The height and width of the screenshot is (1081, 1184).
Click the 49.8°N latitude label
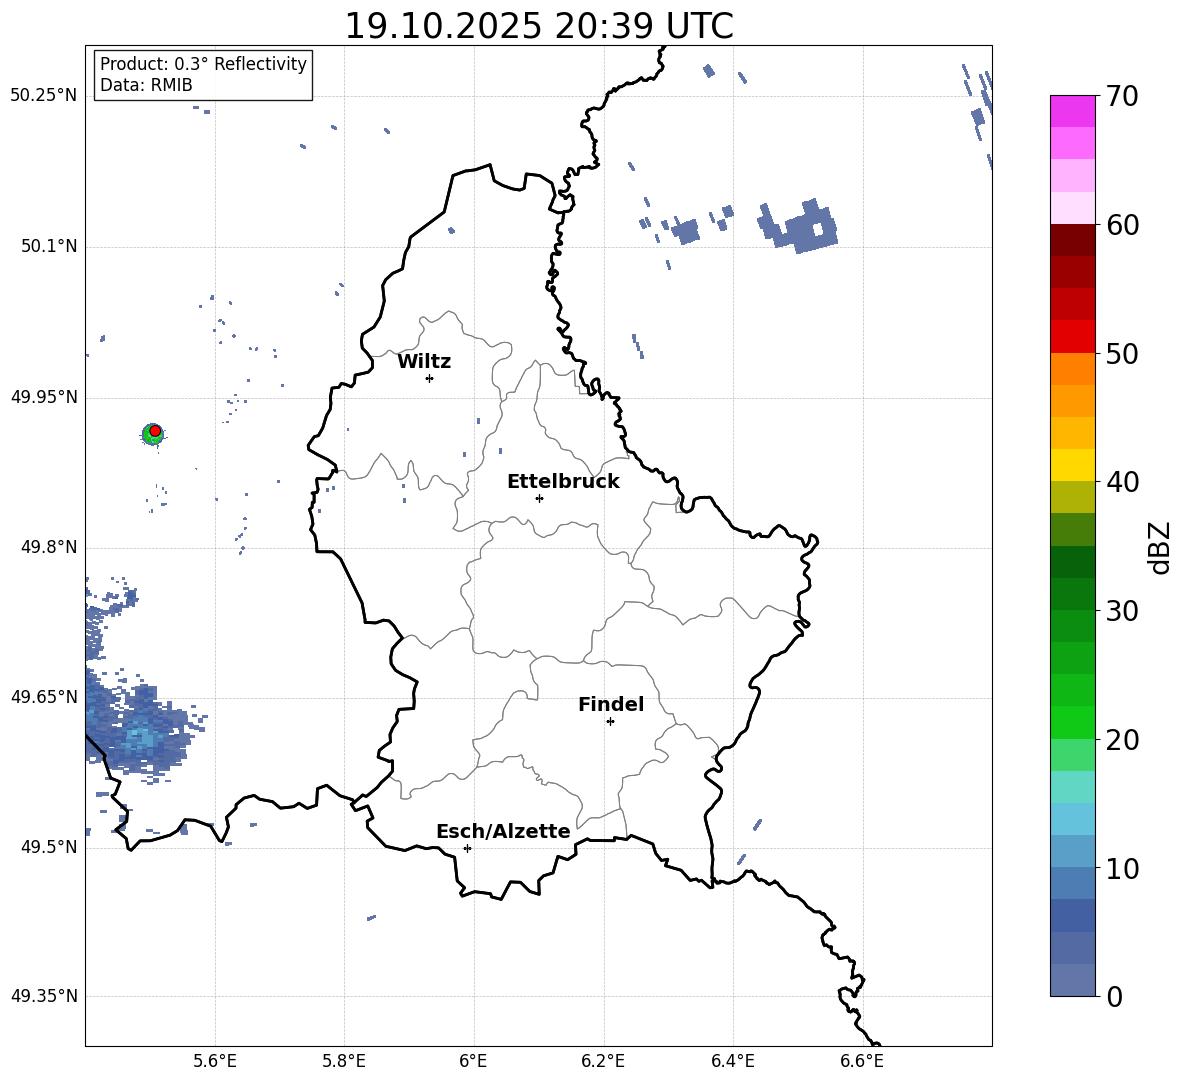click(x=49, y=547)
